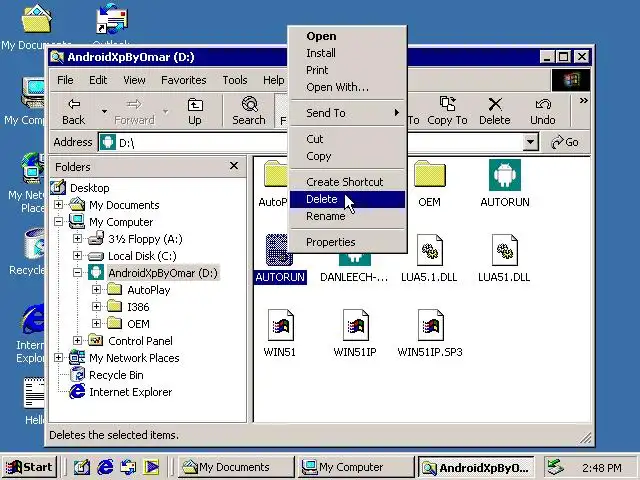Expand 3½ Floppy (A:) node
The image size is (640, 480).
(78, 239)
